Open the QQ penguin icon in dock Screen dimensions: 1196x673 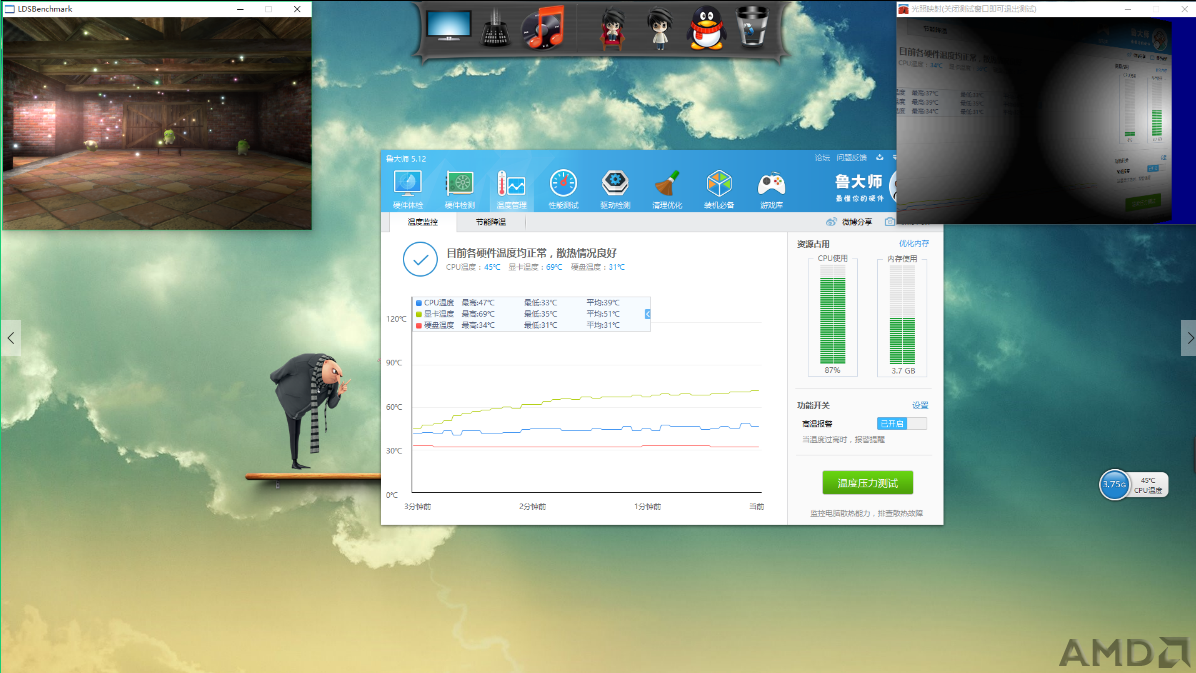[x=706, y=28]
